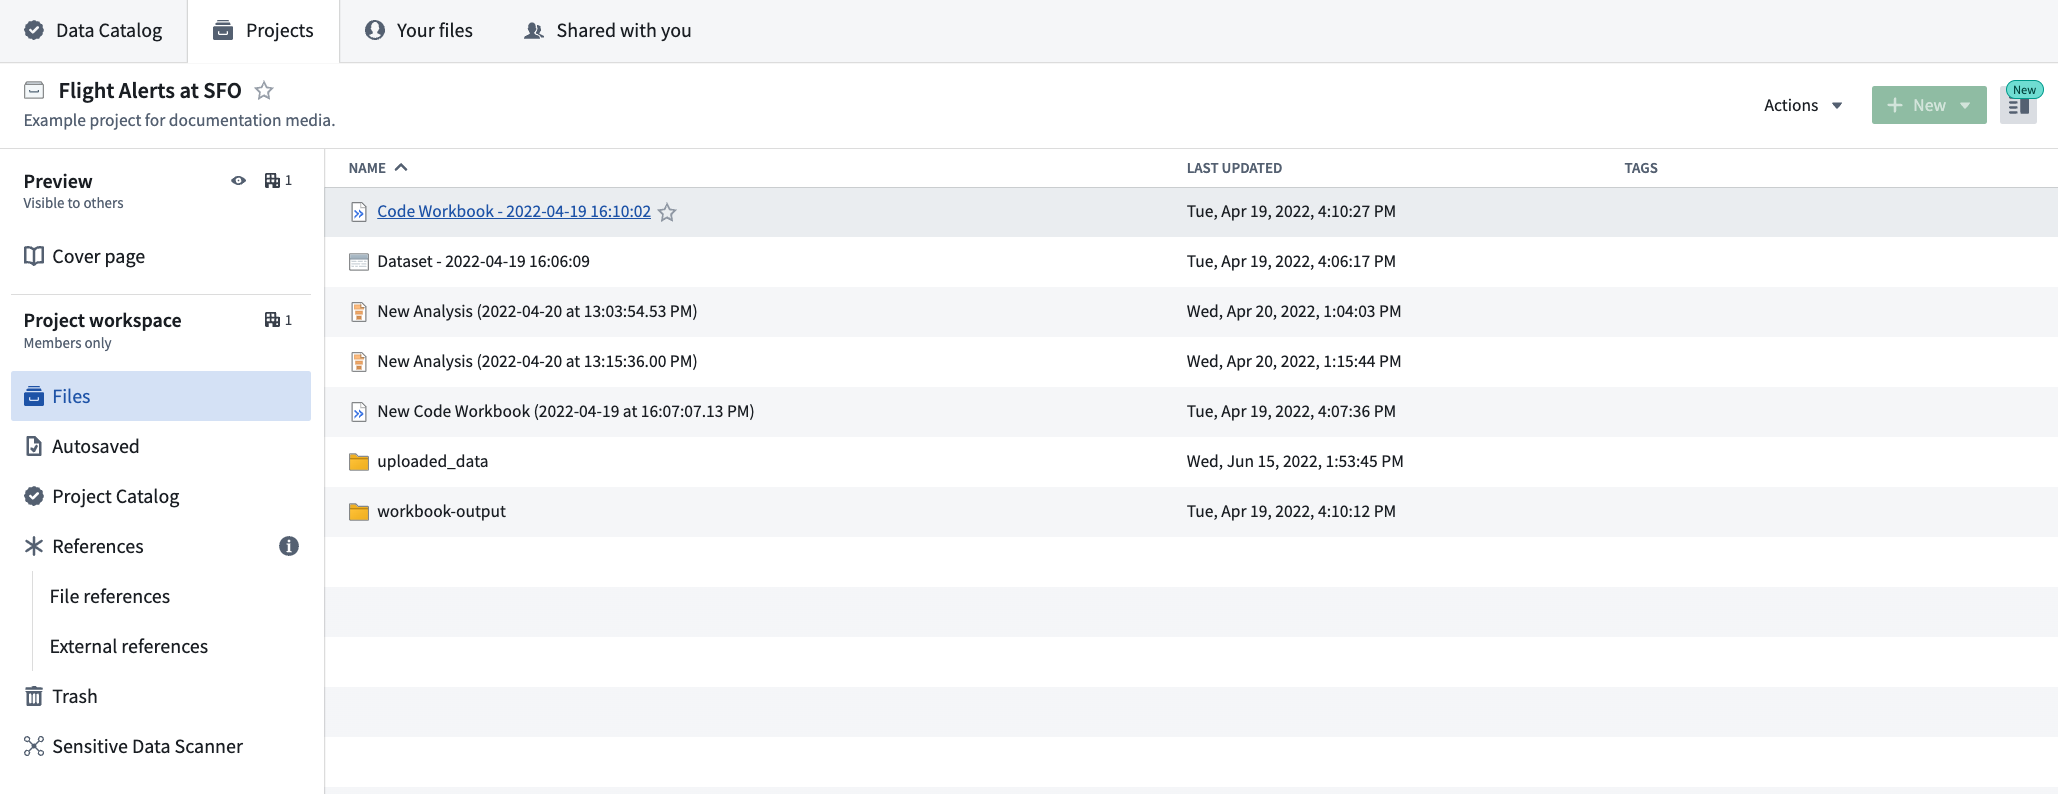Open Code Workbook - 2022-04-19 16:10:02 link
Image resolution: width=2058 pixels, height=794 pixels.
point(514,212)
